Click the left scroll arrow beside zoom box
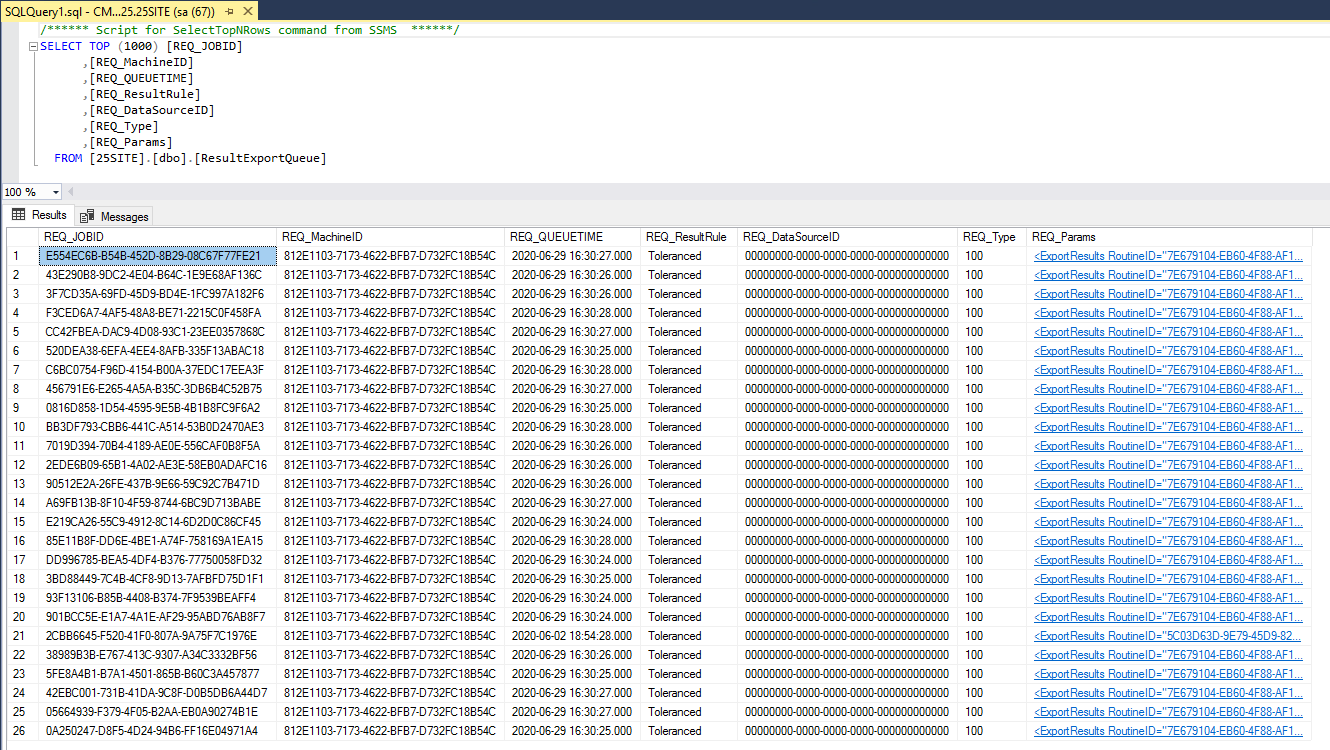 (71, 192)
